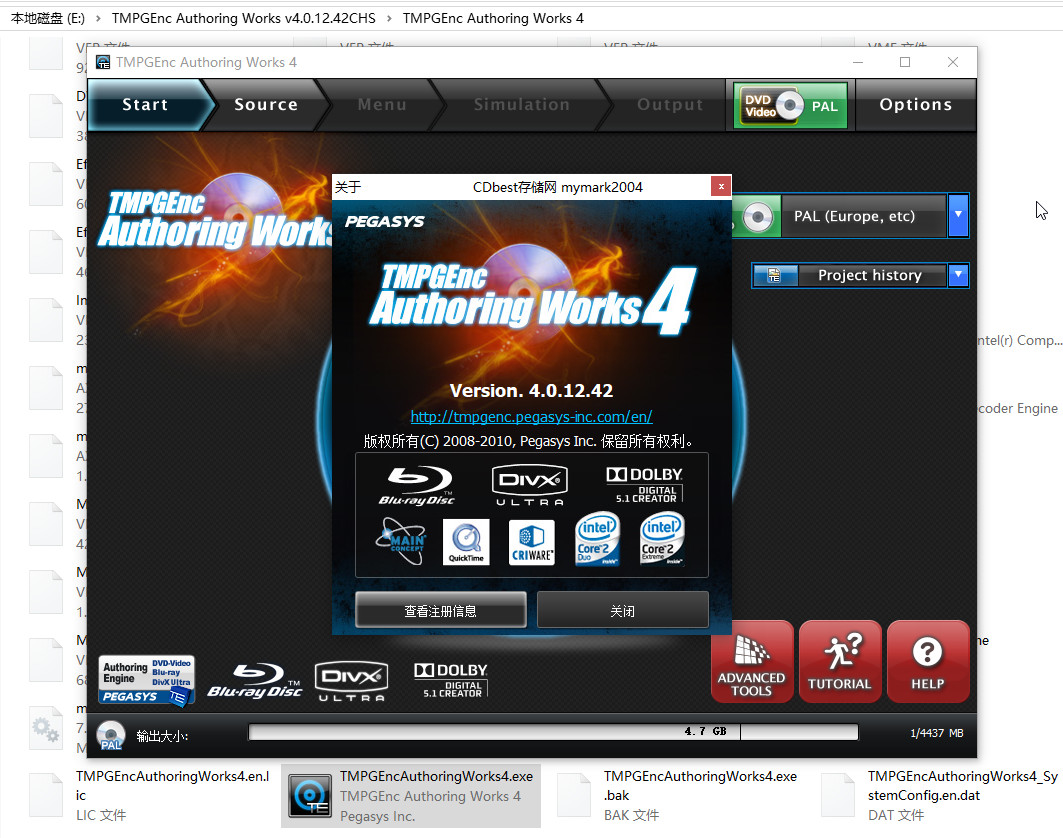Viewport: 1063px width, 838px height.
Task: Click the Blu-ray Disc logo in About dialog
Action: pos(416,485)
